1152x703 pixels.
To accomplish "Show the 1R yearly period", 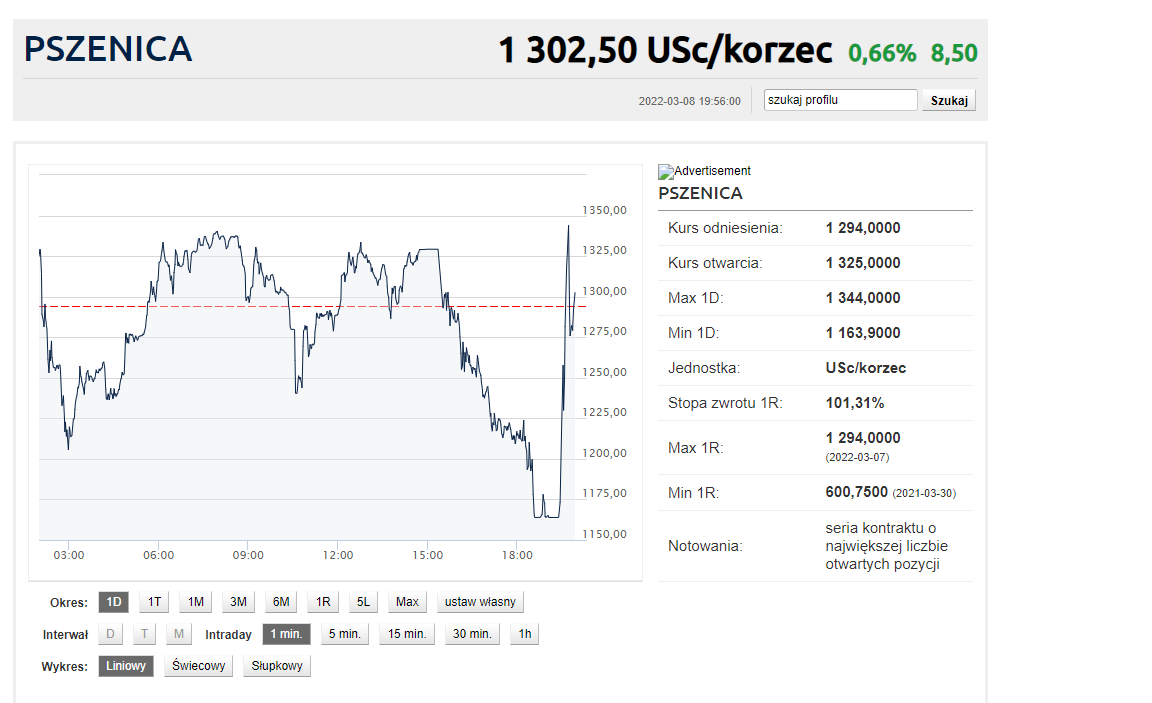I will [x=323, y=602].
